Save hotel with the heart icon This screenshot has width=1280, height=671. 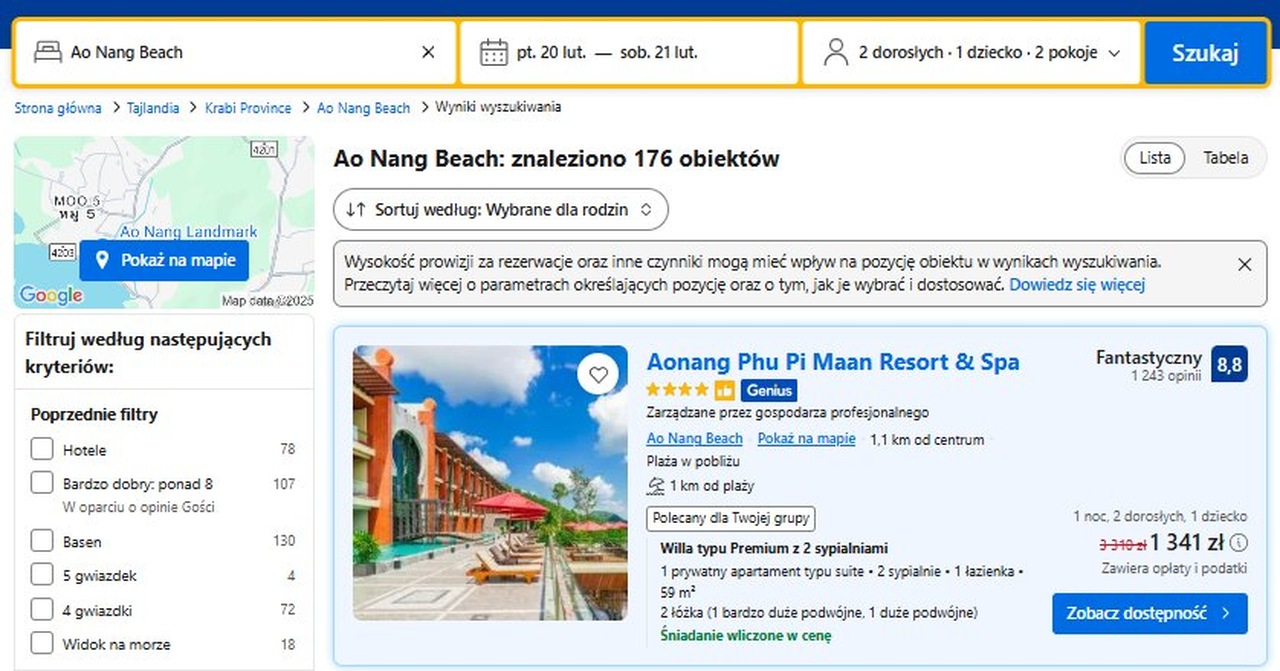pos(598,375)
